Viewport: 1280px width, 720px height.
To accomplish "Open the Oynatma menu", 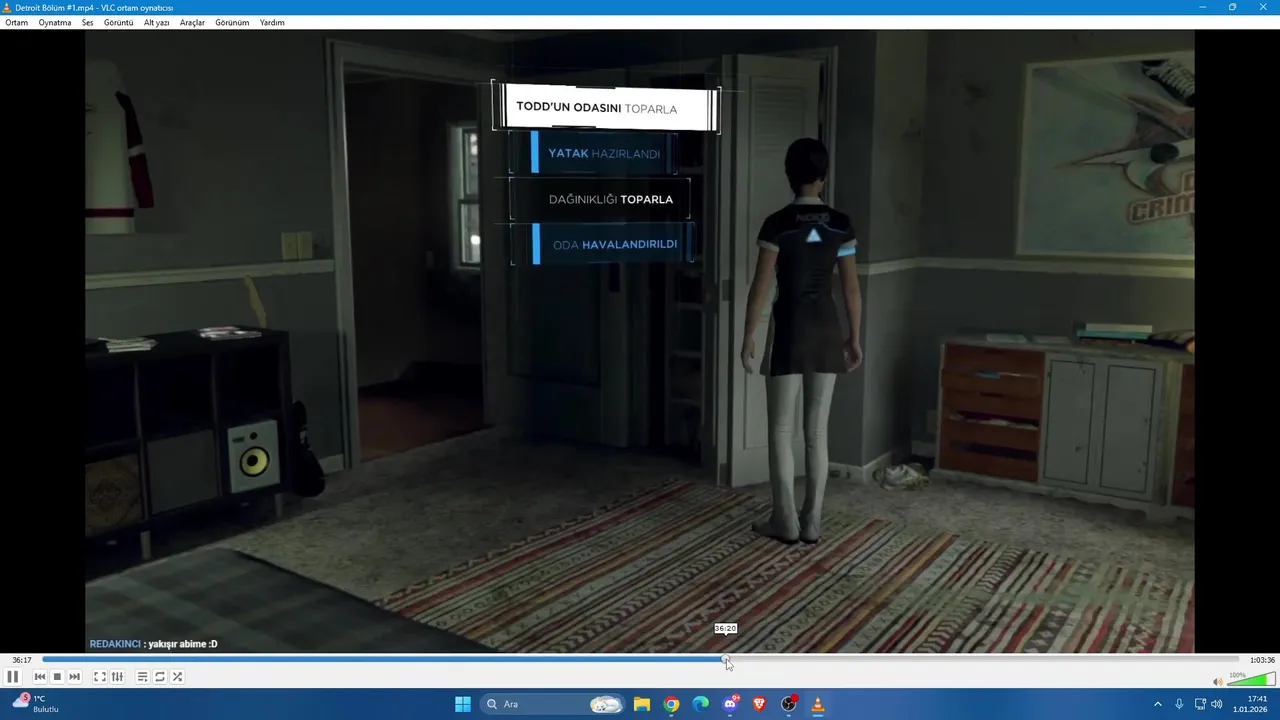I will [x=55, y=22].
